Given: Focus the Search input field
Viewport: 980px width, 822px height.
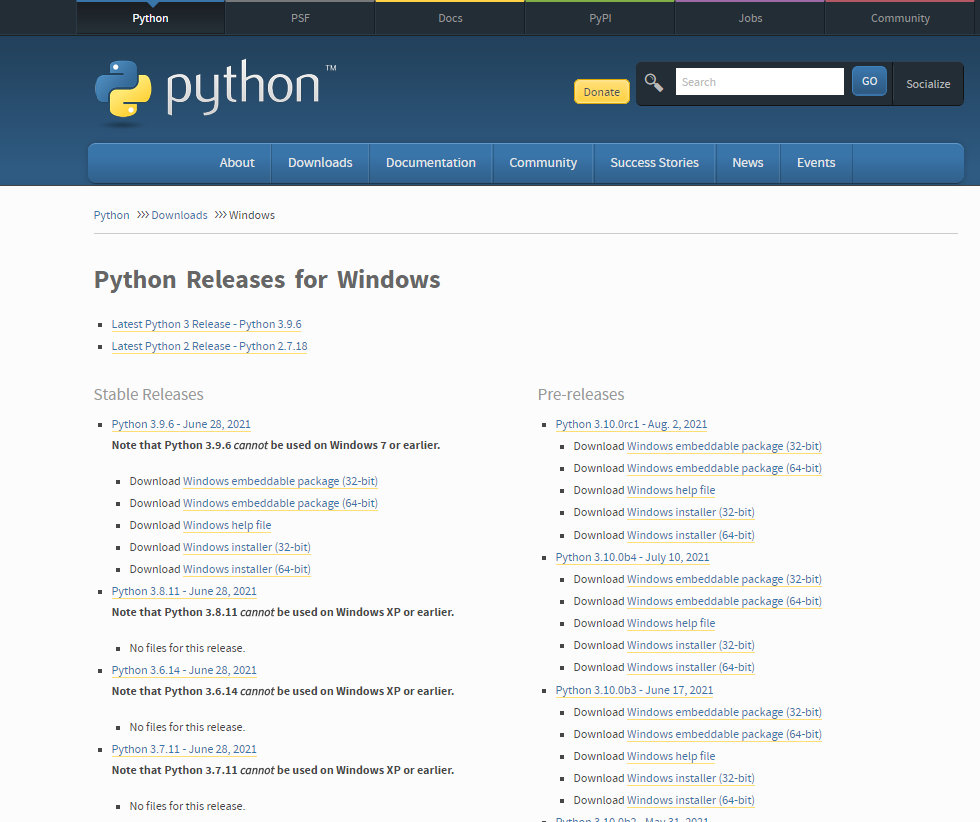Looking at the screenshot, I should 759,82.
